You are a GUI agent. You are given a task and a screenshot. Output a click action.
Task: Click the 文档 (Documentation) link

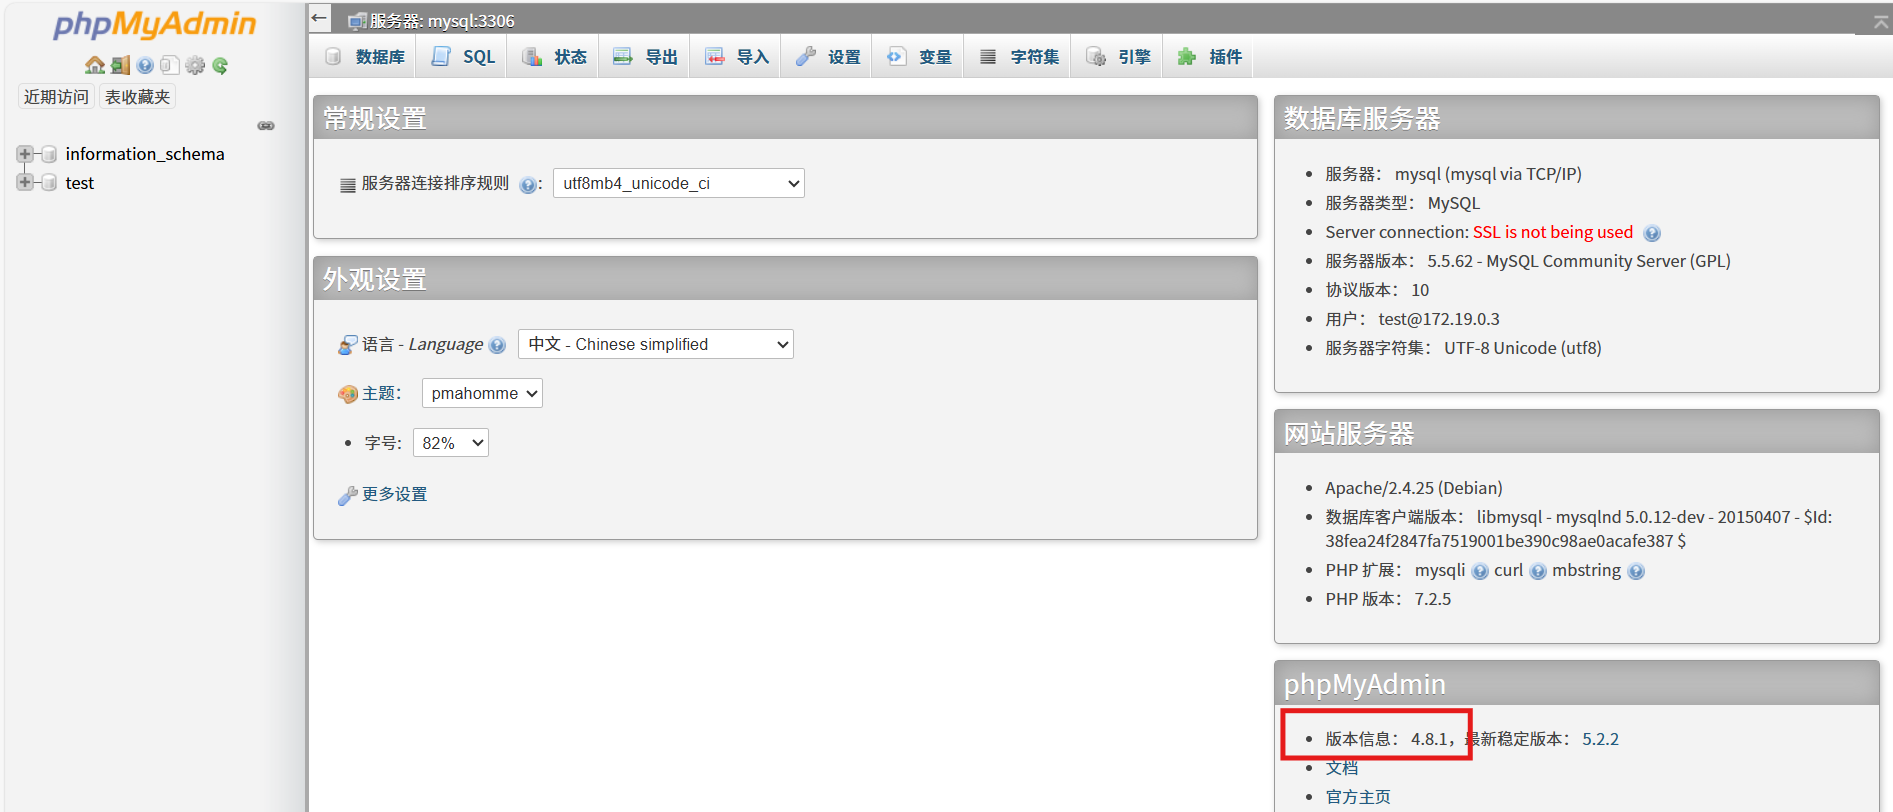click(x=1342, y=768)
